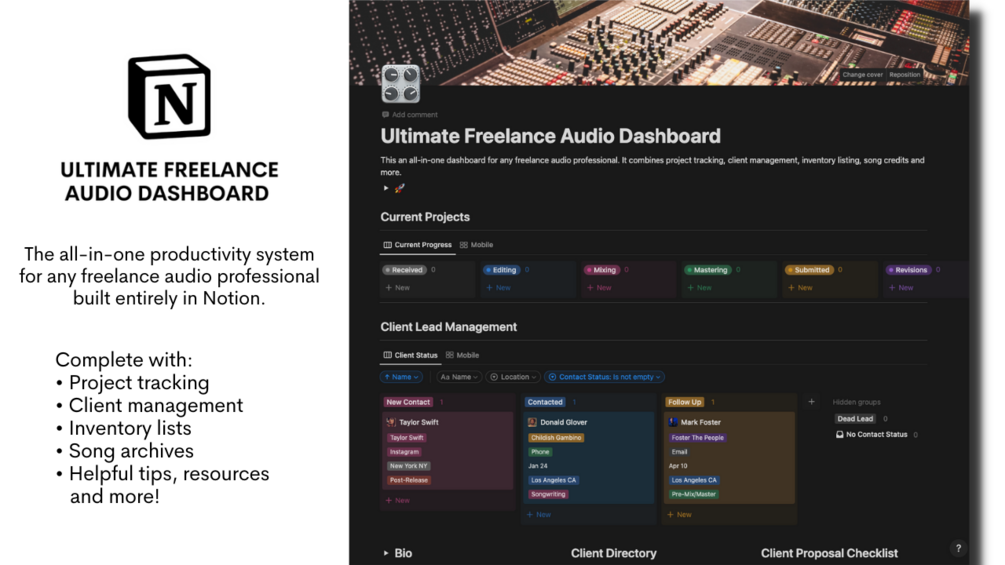Click the New York NY location tag

[x=408, y=466]
